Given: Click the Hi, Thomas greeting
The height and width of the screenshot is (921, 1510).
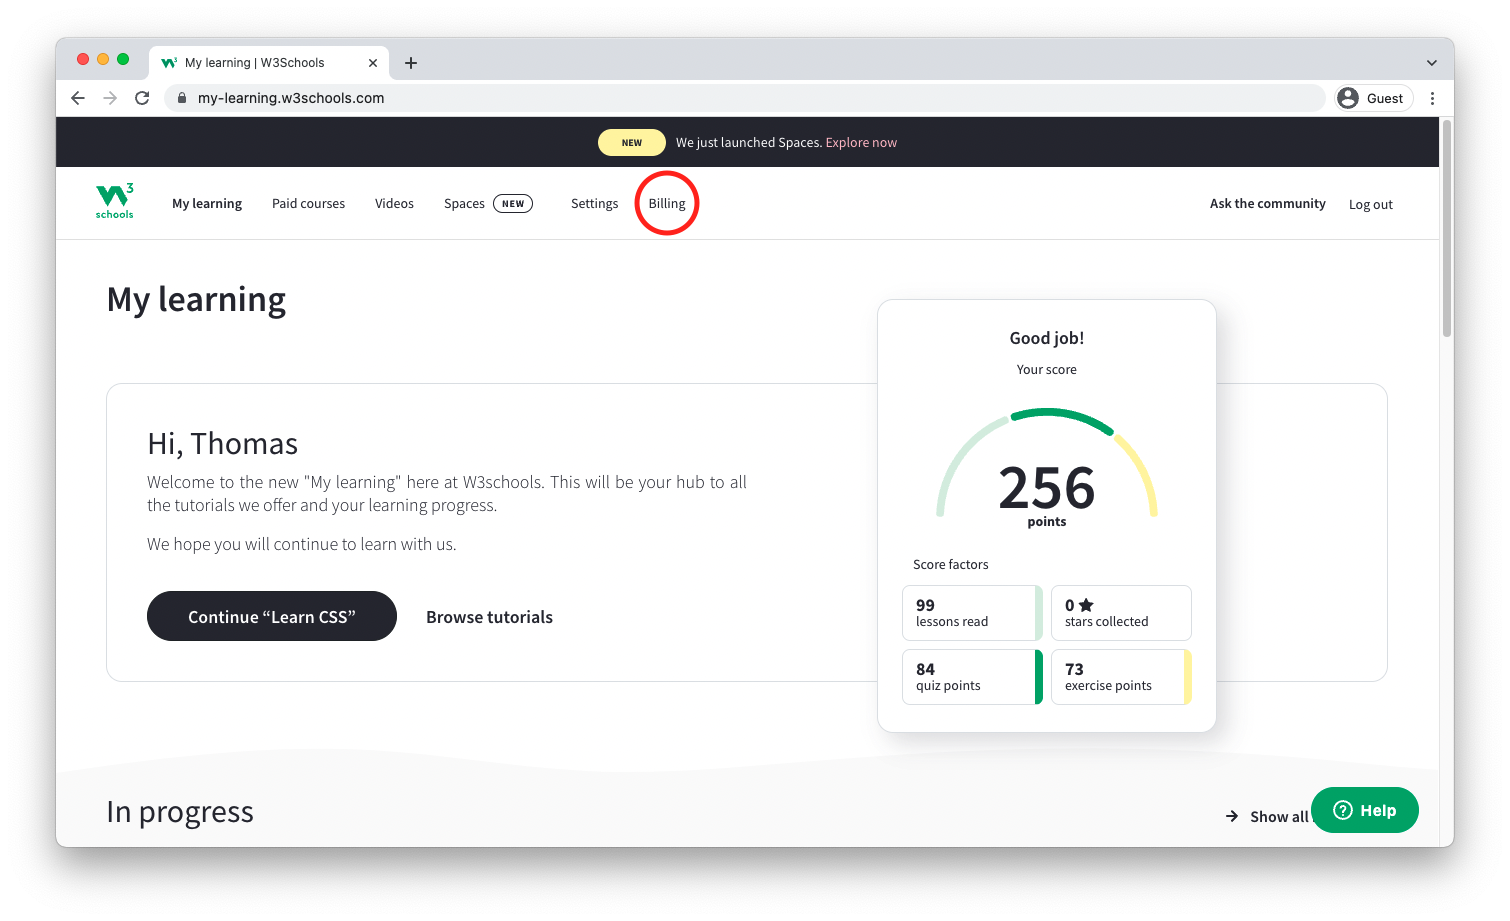Looking at the screenshot, I should pyautogui.click(x=223, y=444).
